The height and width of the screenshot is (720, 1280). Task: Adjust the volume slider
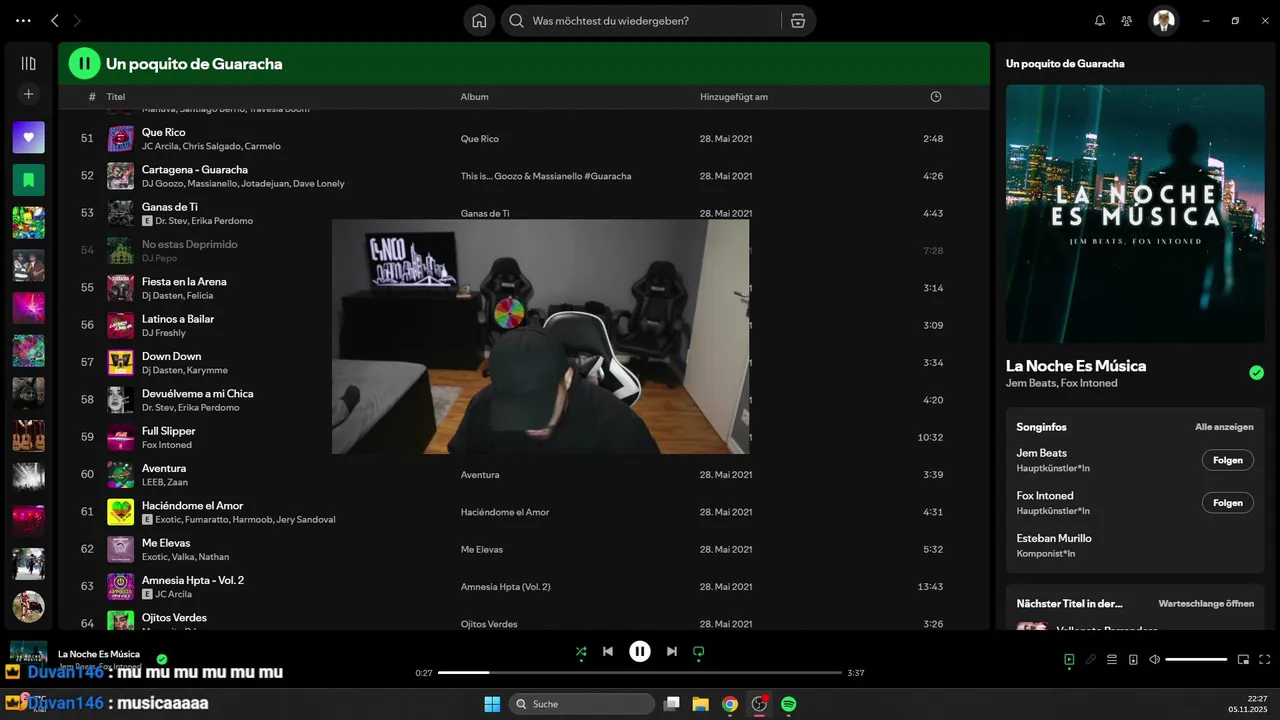coord(1196,660)
